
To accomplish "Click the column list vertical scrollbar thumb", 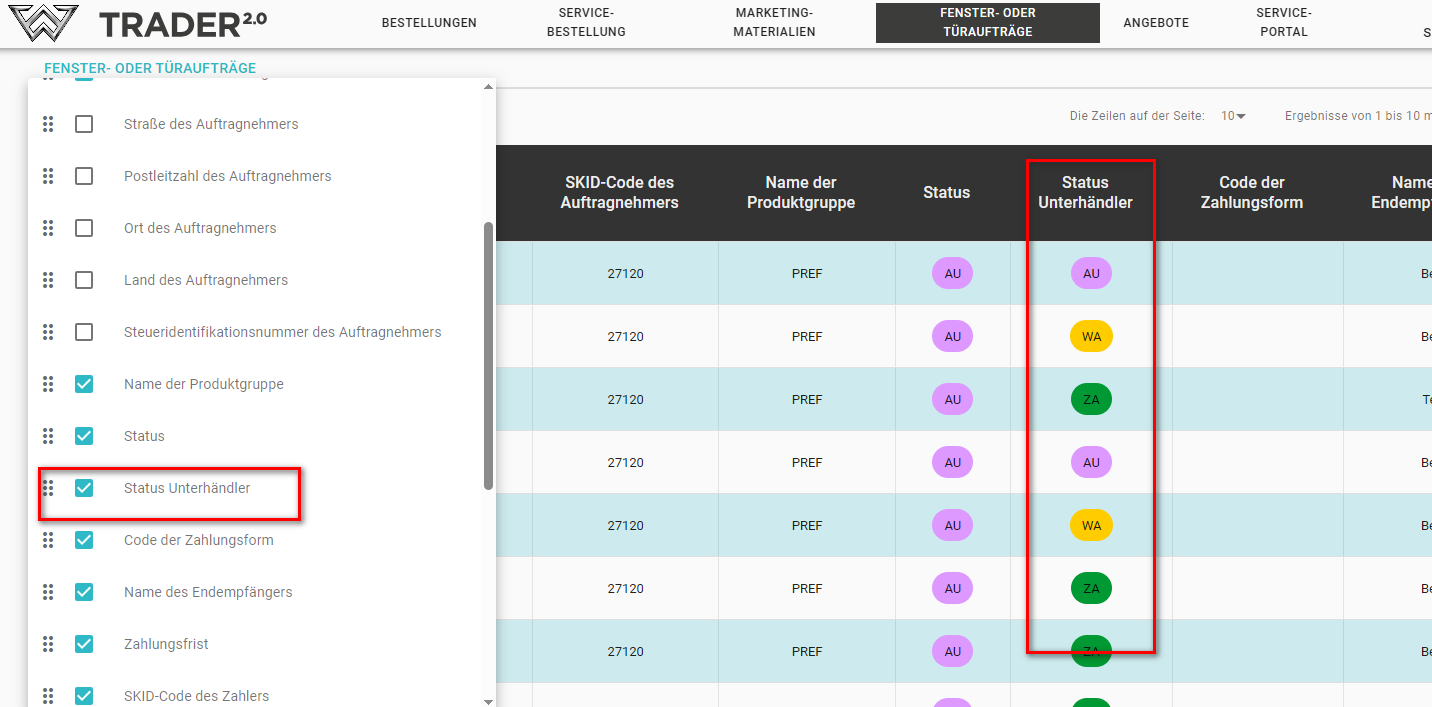I will click(488, 355).
